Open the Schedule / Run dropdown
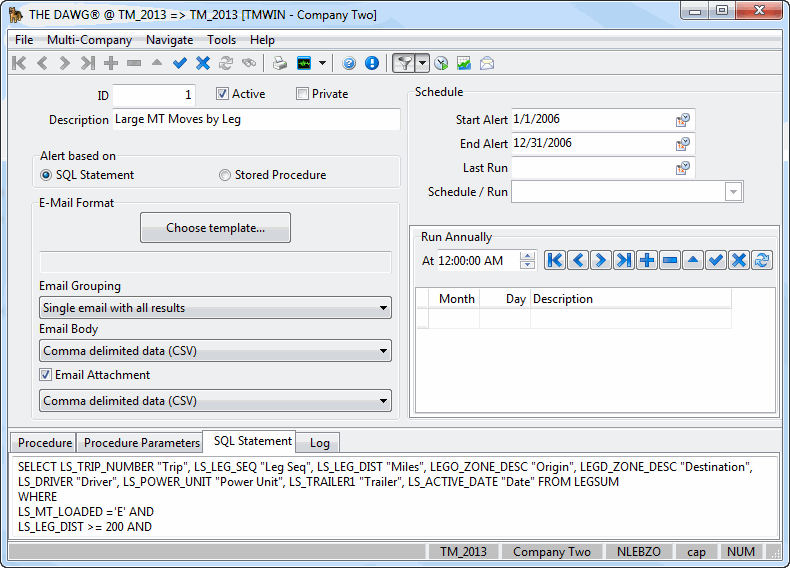 733,192
